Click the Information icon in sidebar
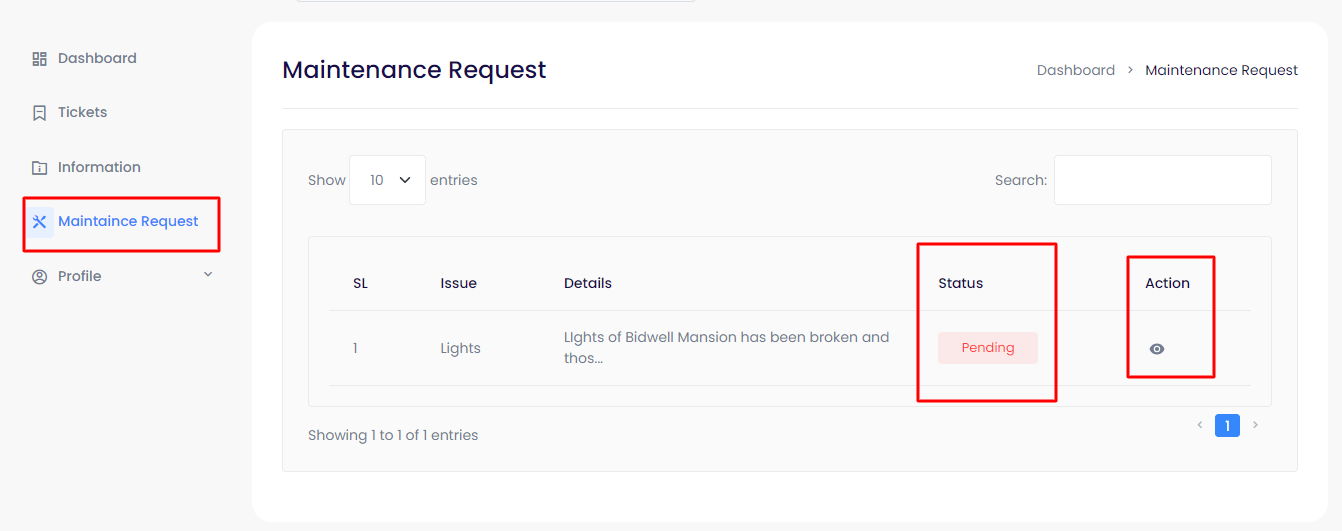 point(40,167)
